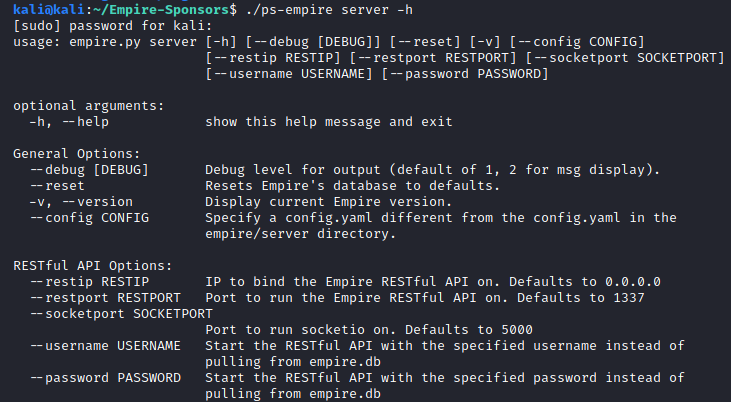
Task: Click the ./ps-empire server -h command text
Action: click(x=329, y=9)
